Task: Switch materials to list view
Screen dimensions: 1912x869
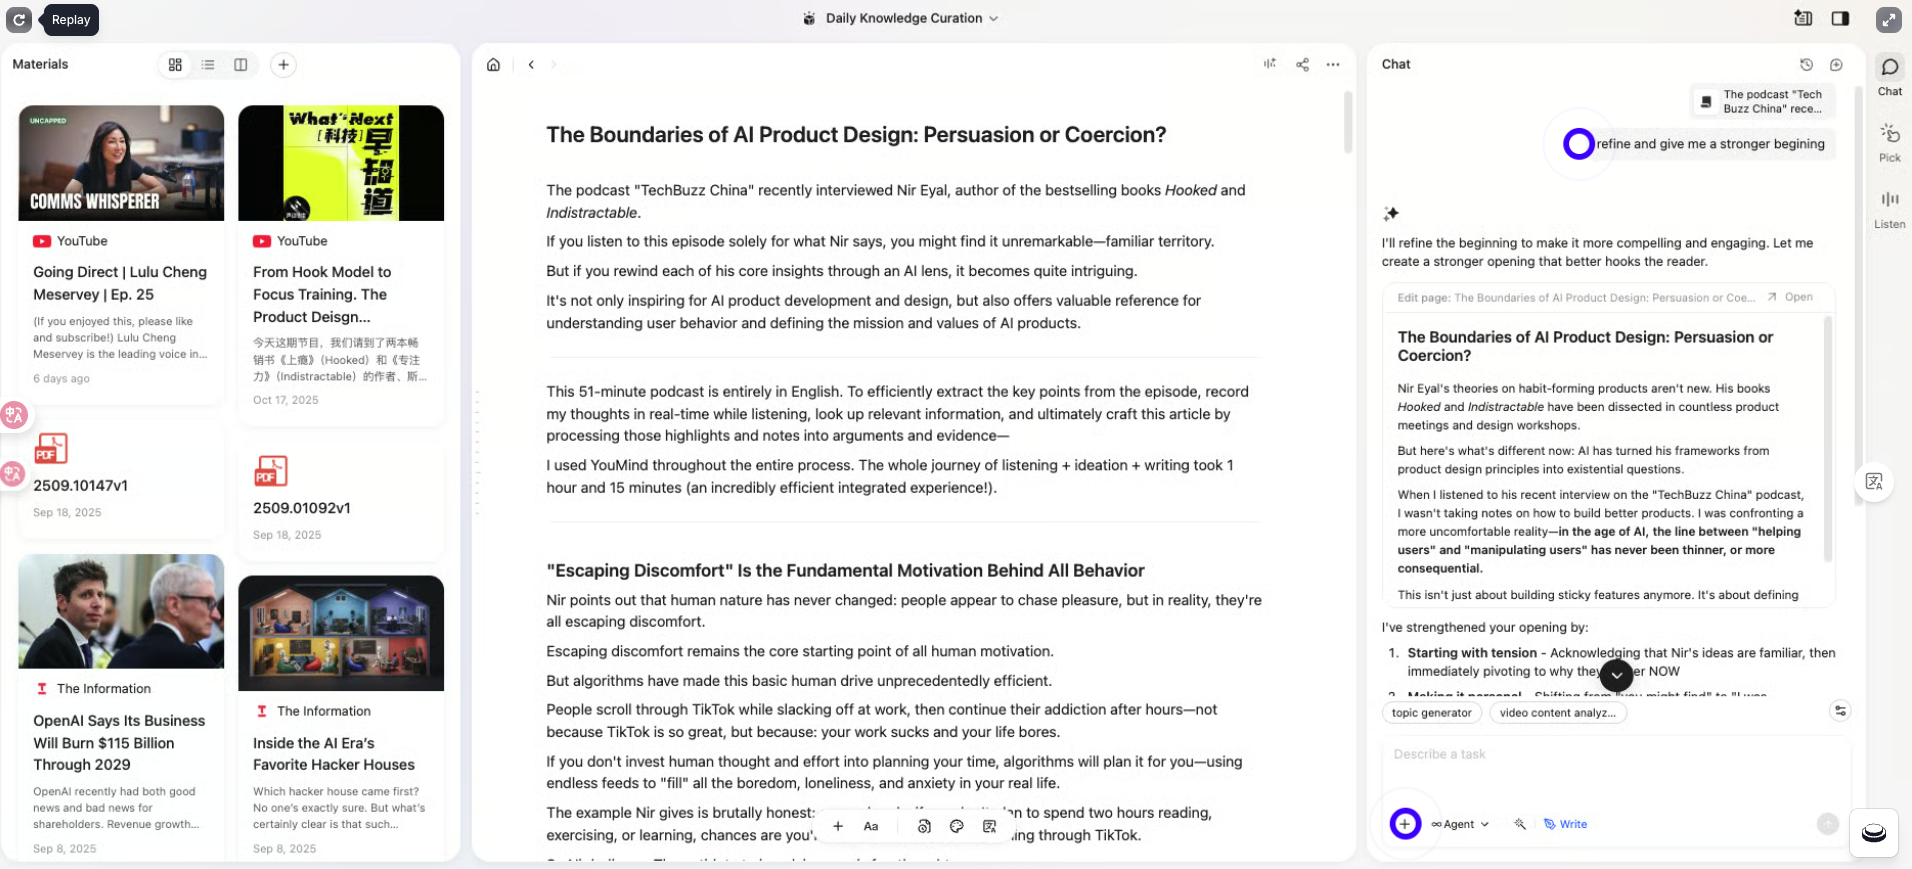Action: pyautogui.click(x=208, y=65)
